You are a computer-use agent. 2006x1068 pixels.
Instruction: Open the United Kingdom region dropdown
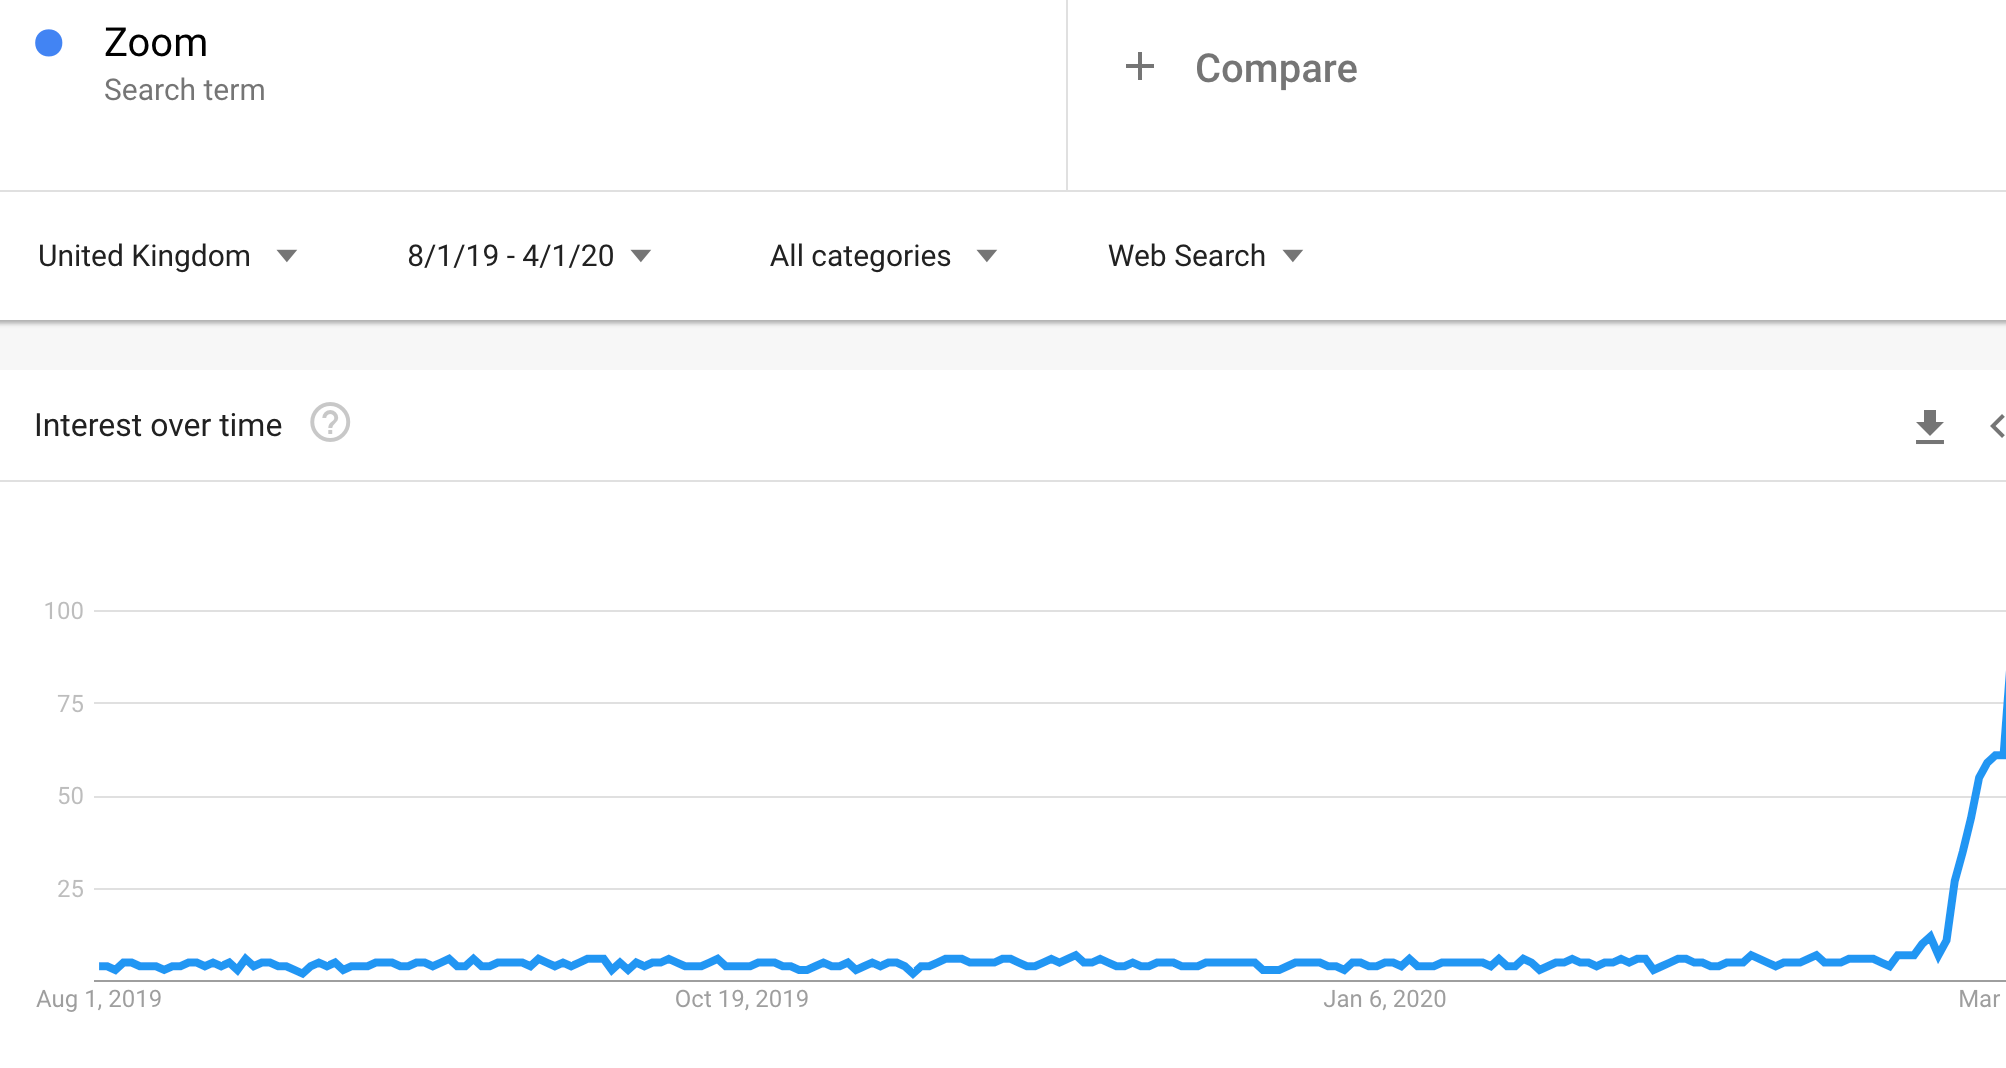pyautogui.click(x=167, y=256)
